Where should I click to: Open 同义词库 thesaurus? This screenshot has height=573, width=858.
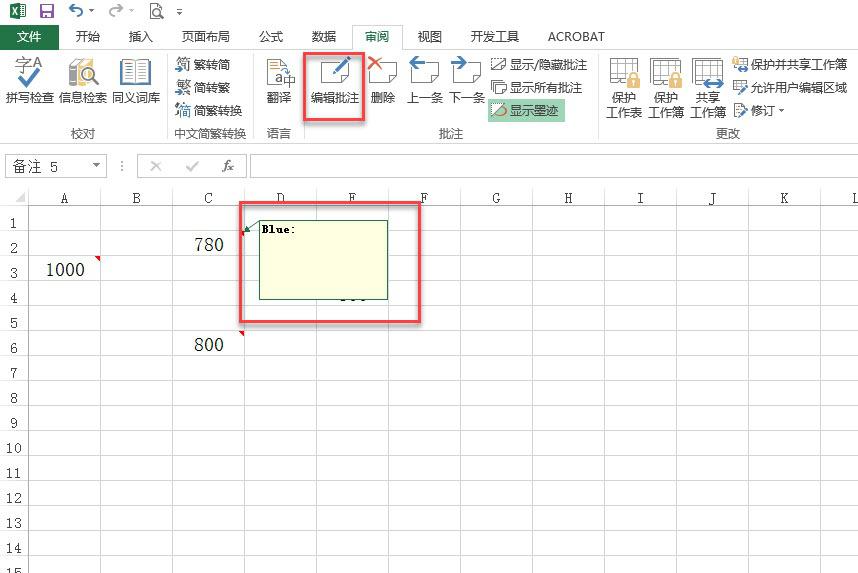pyautogui.click(x=136, y=80)
